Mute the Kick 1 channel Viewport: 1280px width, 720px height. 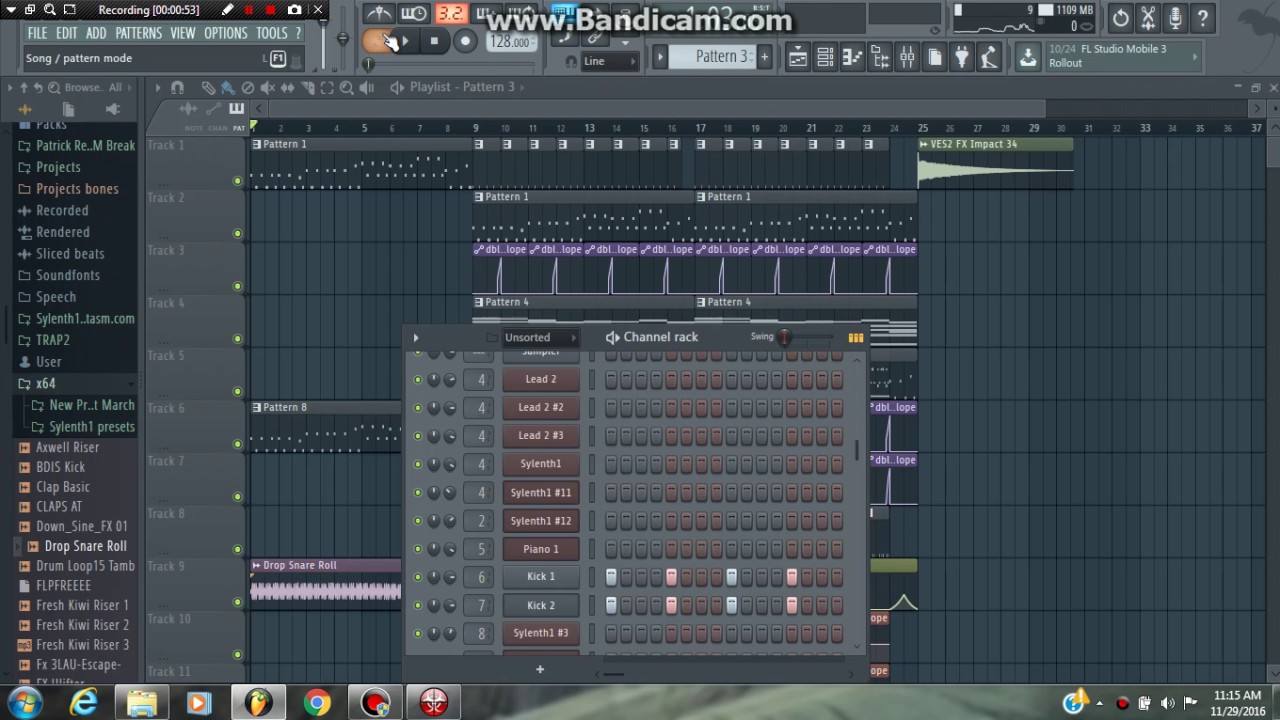[x=418, y=577]
